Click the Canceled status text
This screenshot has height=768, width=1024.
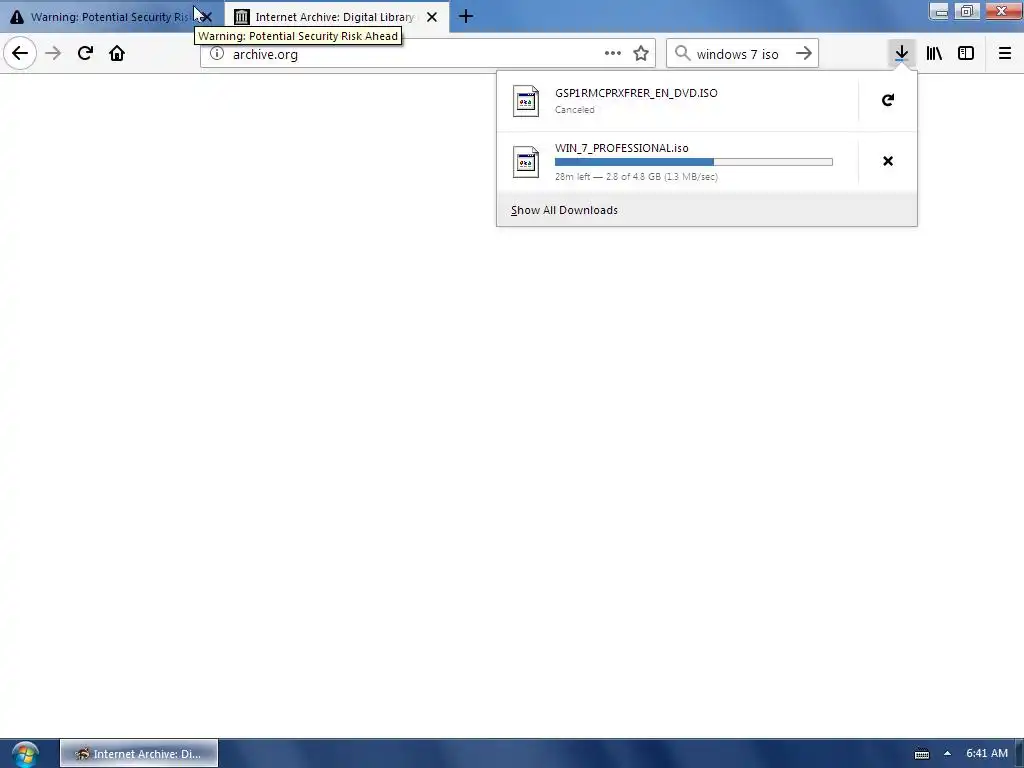pos(575,110)
